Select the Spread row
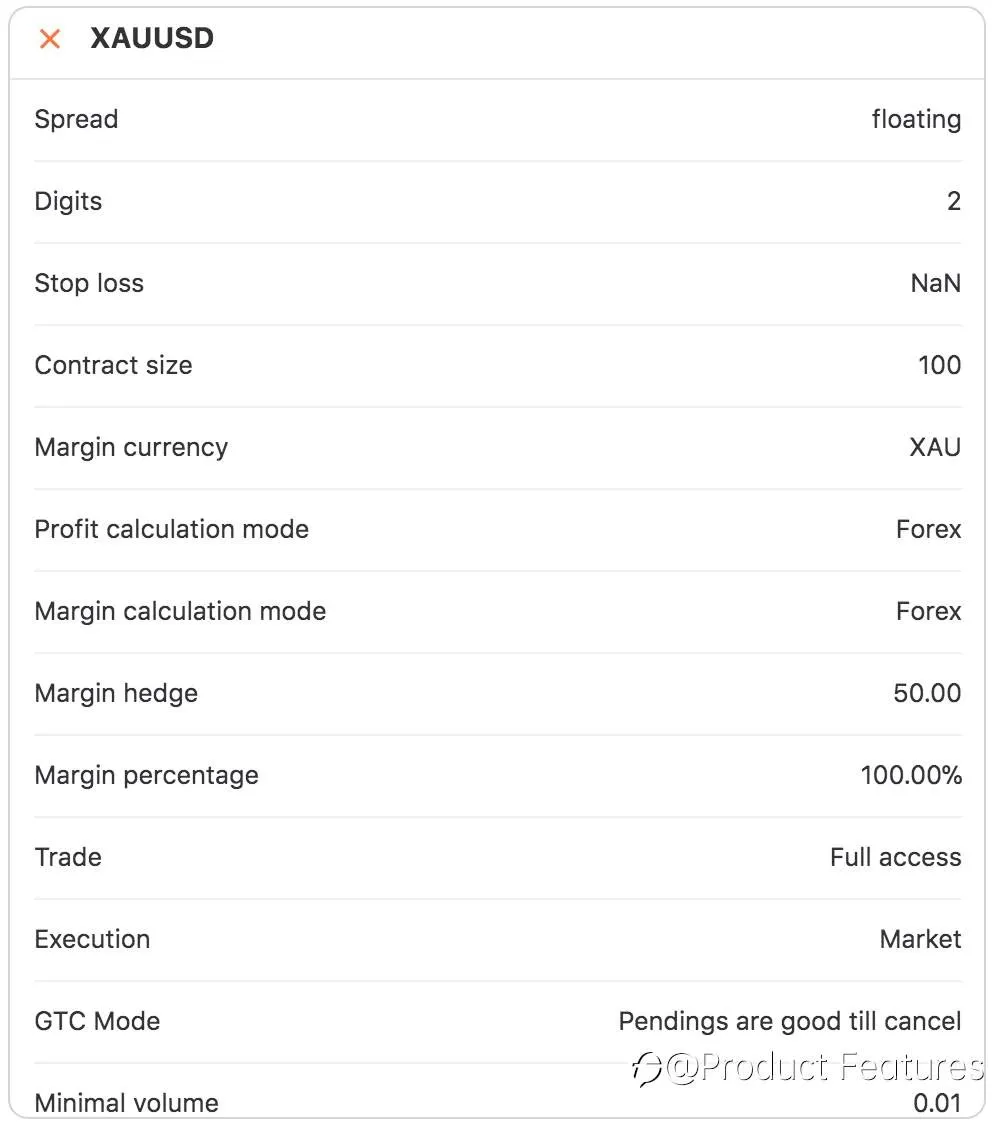Image resolution: width=994 pixels, height=1122 pixels. 497,119
